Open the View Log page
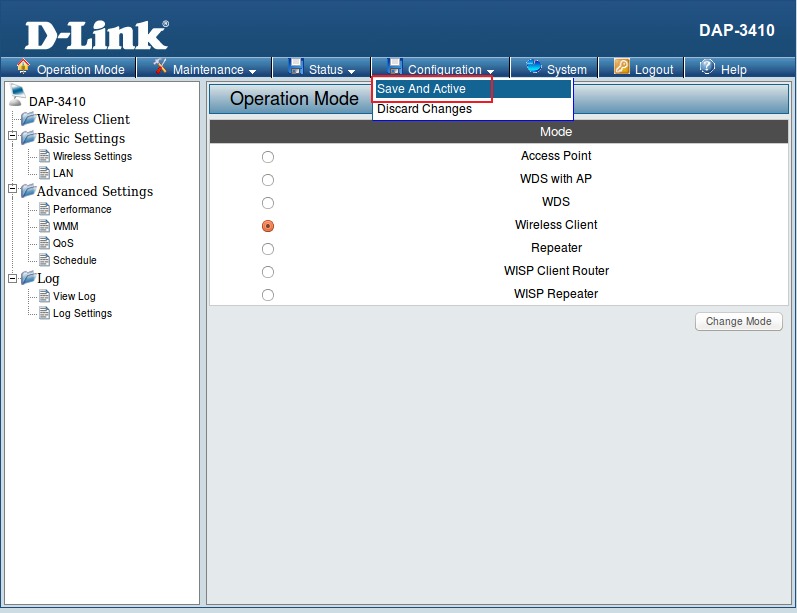This screenshot has width=797, height=613. click(x=74, y=296)
